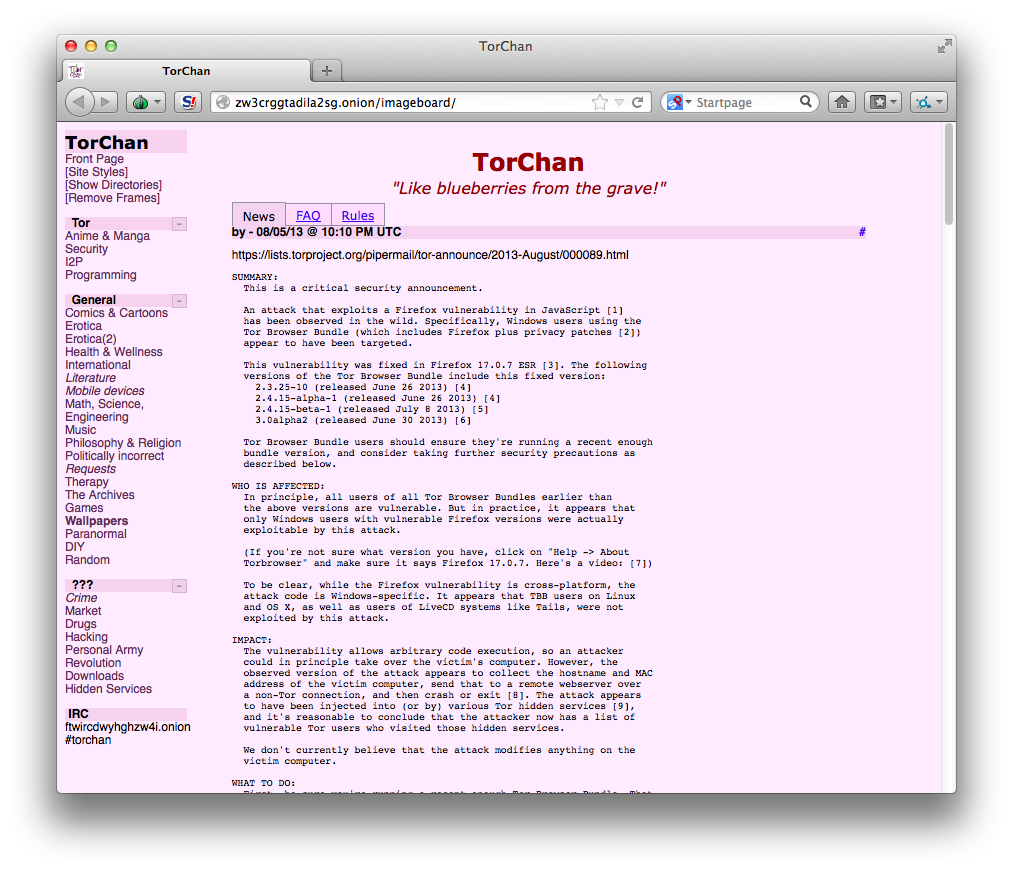Open the Rules tab

point(358,216)
